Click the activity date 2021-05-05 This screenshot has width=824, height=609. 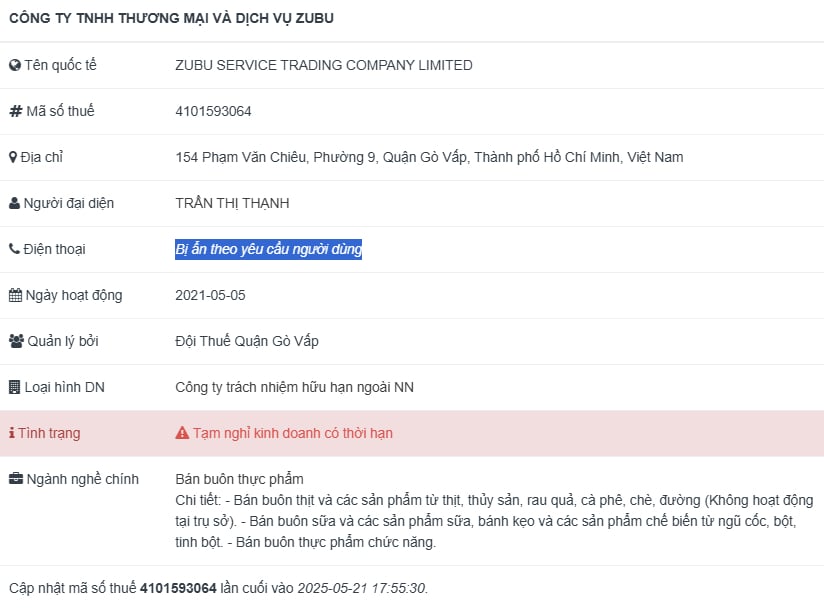click(x=210, y=295)
